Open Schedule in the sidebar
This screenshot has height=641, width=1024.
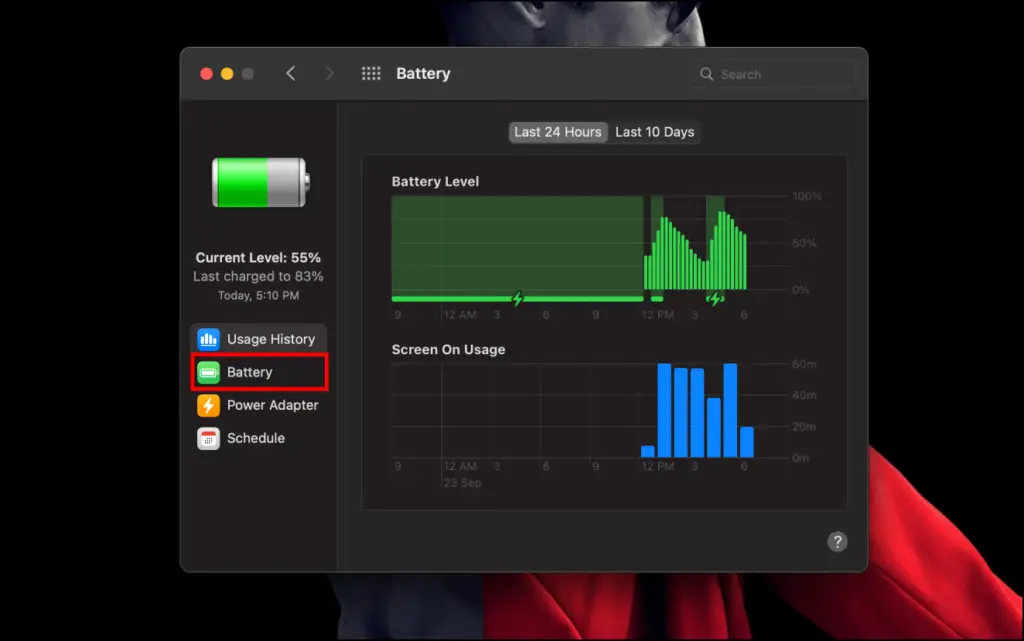tap(259, 438)
